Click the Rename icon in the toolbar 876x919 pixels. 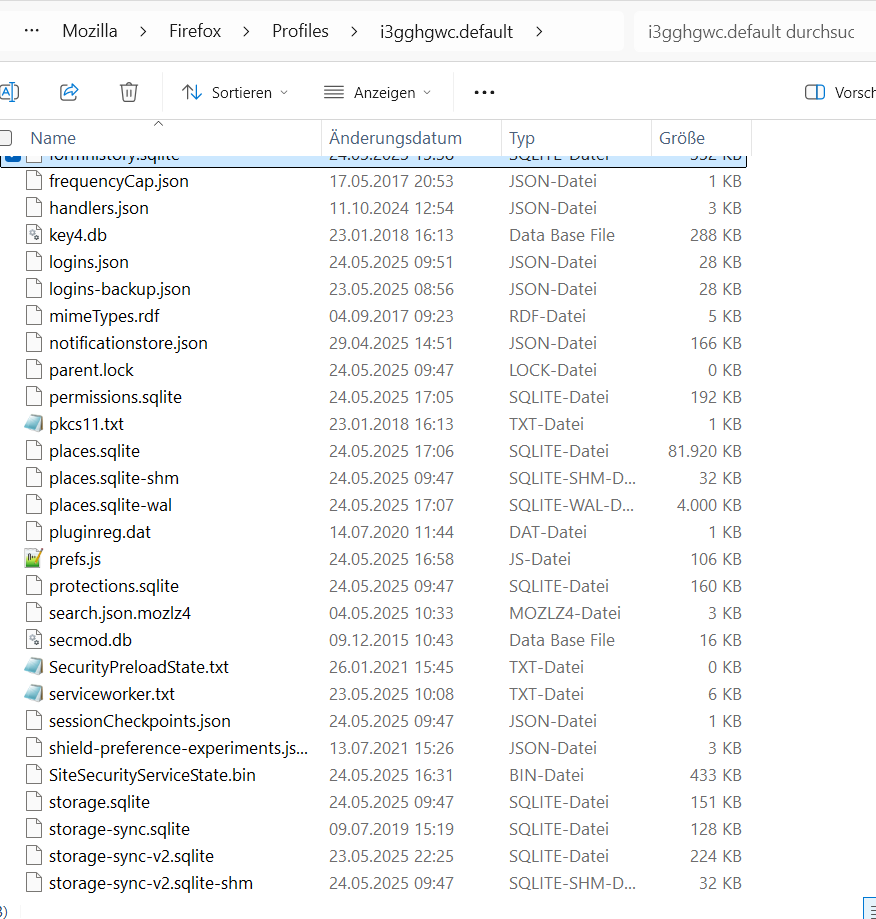[x=9, y=92]
